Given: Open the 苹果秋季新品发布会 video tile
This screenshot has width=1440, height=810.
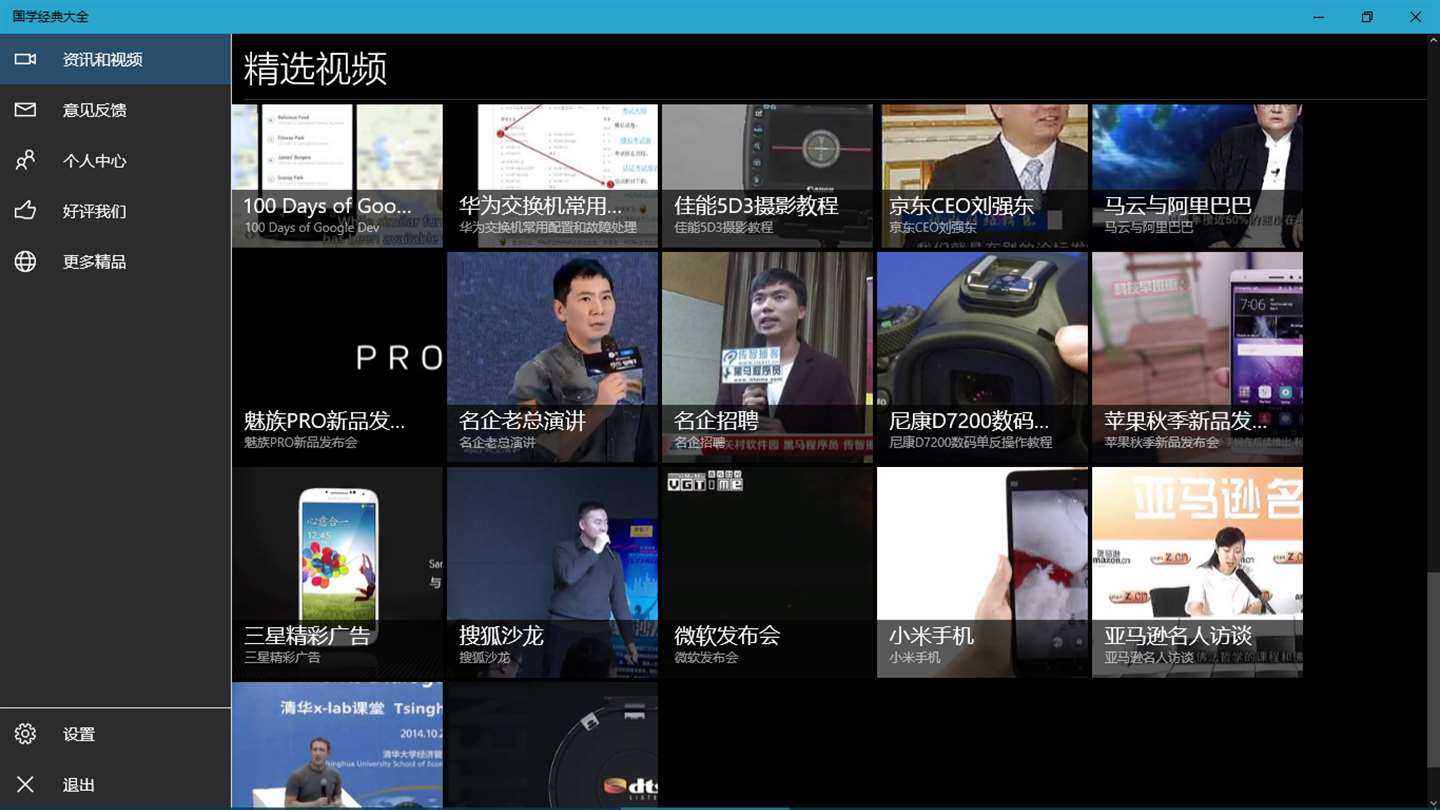Looking at the screenshot, I should pyautogui.click(x=1197, y=357).
